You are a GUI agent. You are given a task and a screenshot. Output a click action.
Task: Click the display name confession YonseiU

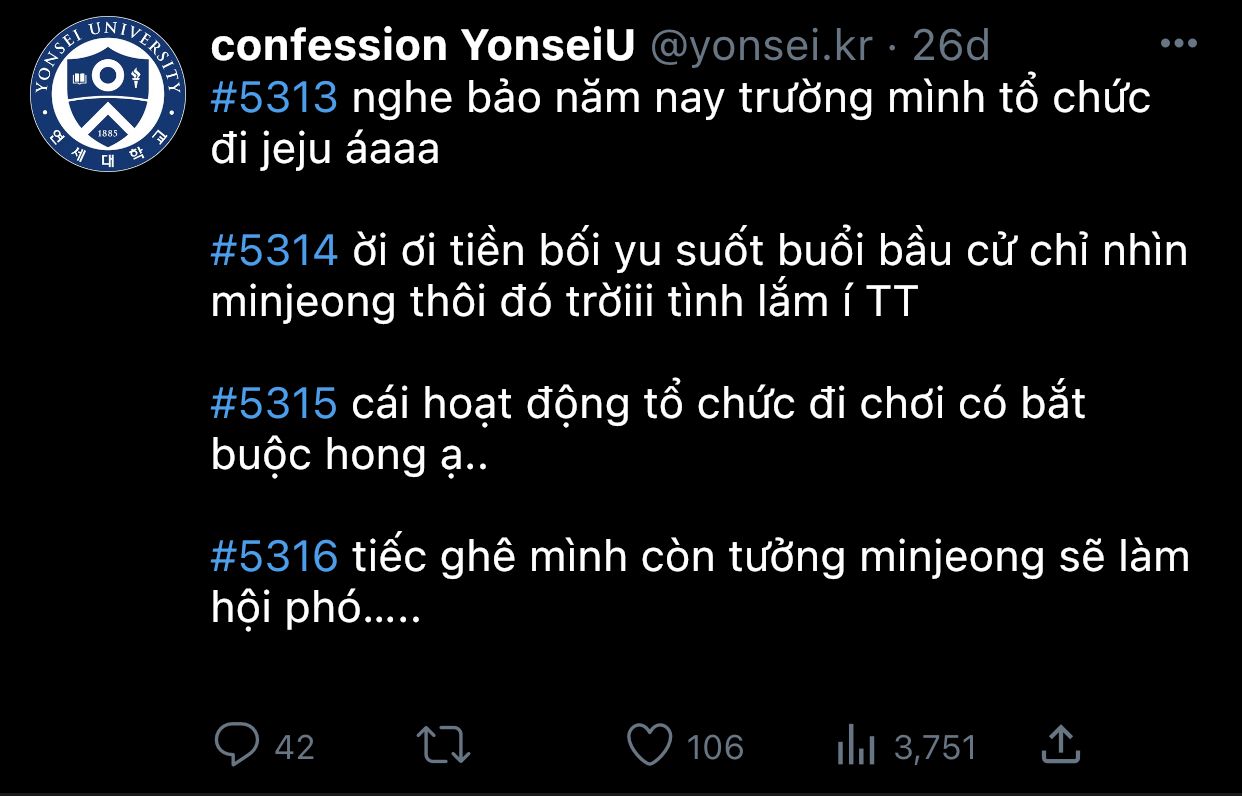[424, 46]
